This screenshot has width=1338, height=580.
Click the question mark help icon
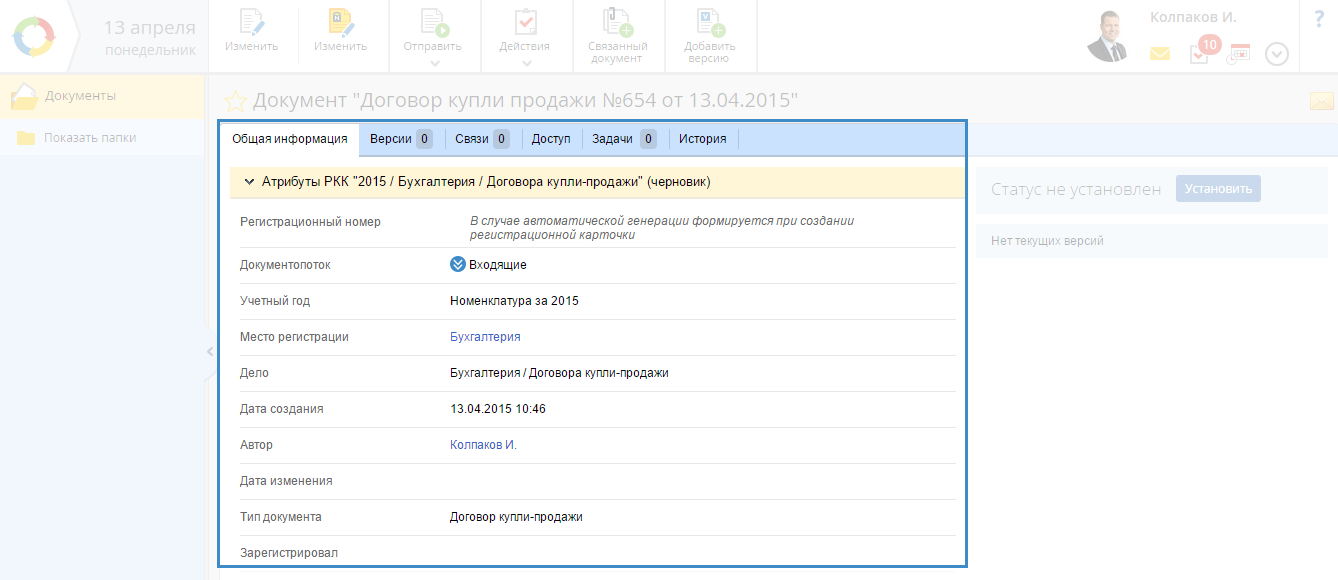tap(1318, 19)
